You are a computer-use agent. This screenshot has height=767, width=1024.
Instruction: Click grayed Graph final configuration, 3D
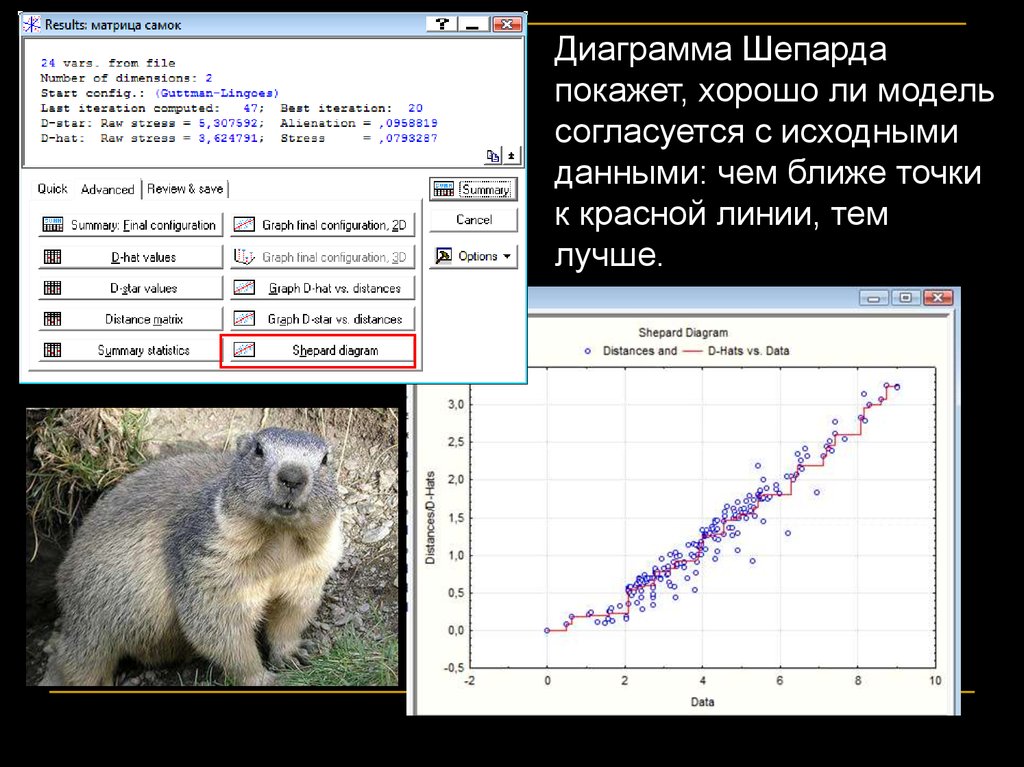[323, 257]
